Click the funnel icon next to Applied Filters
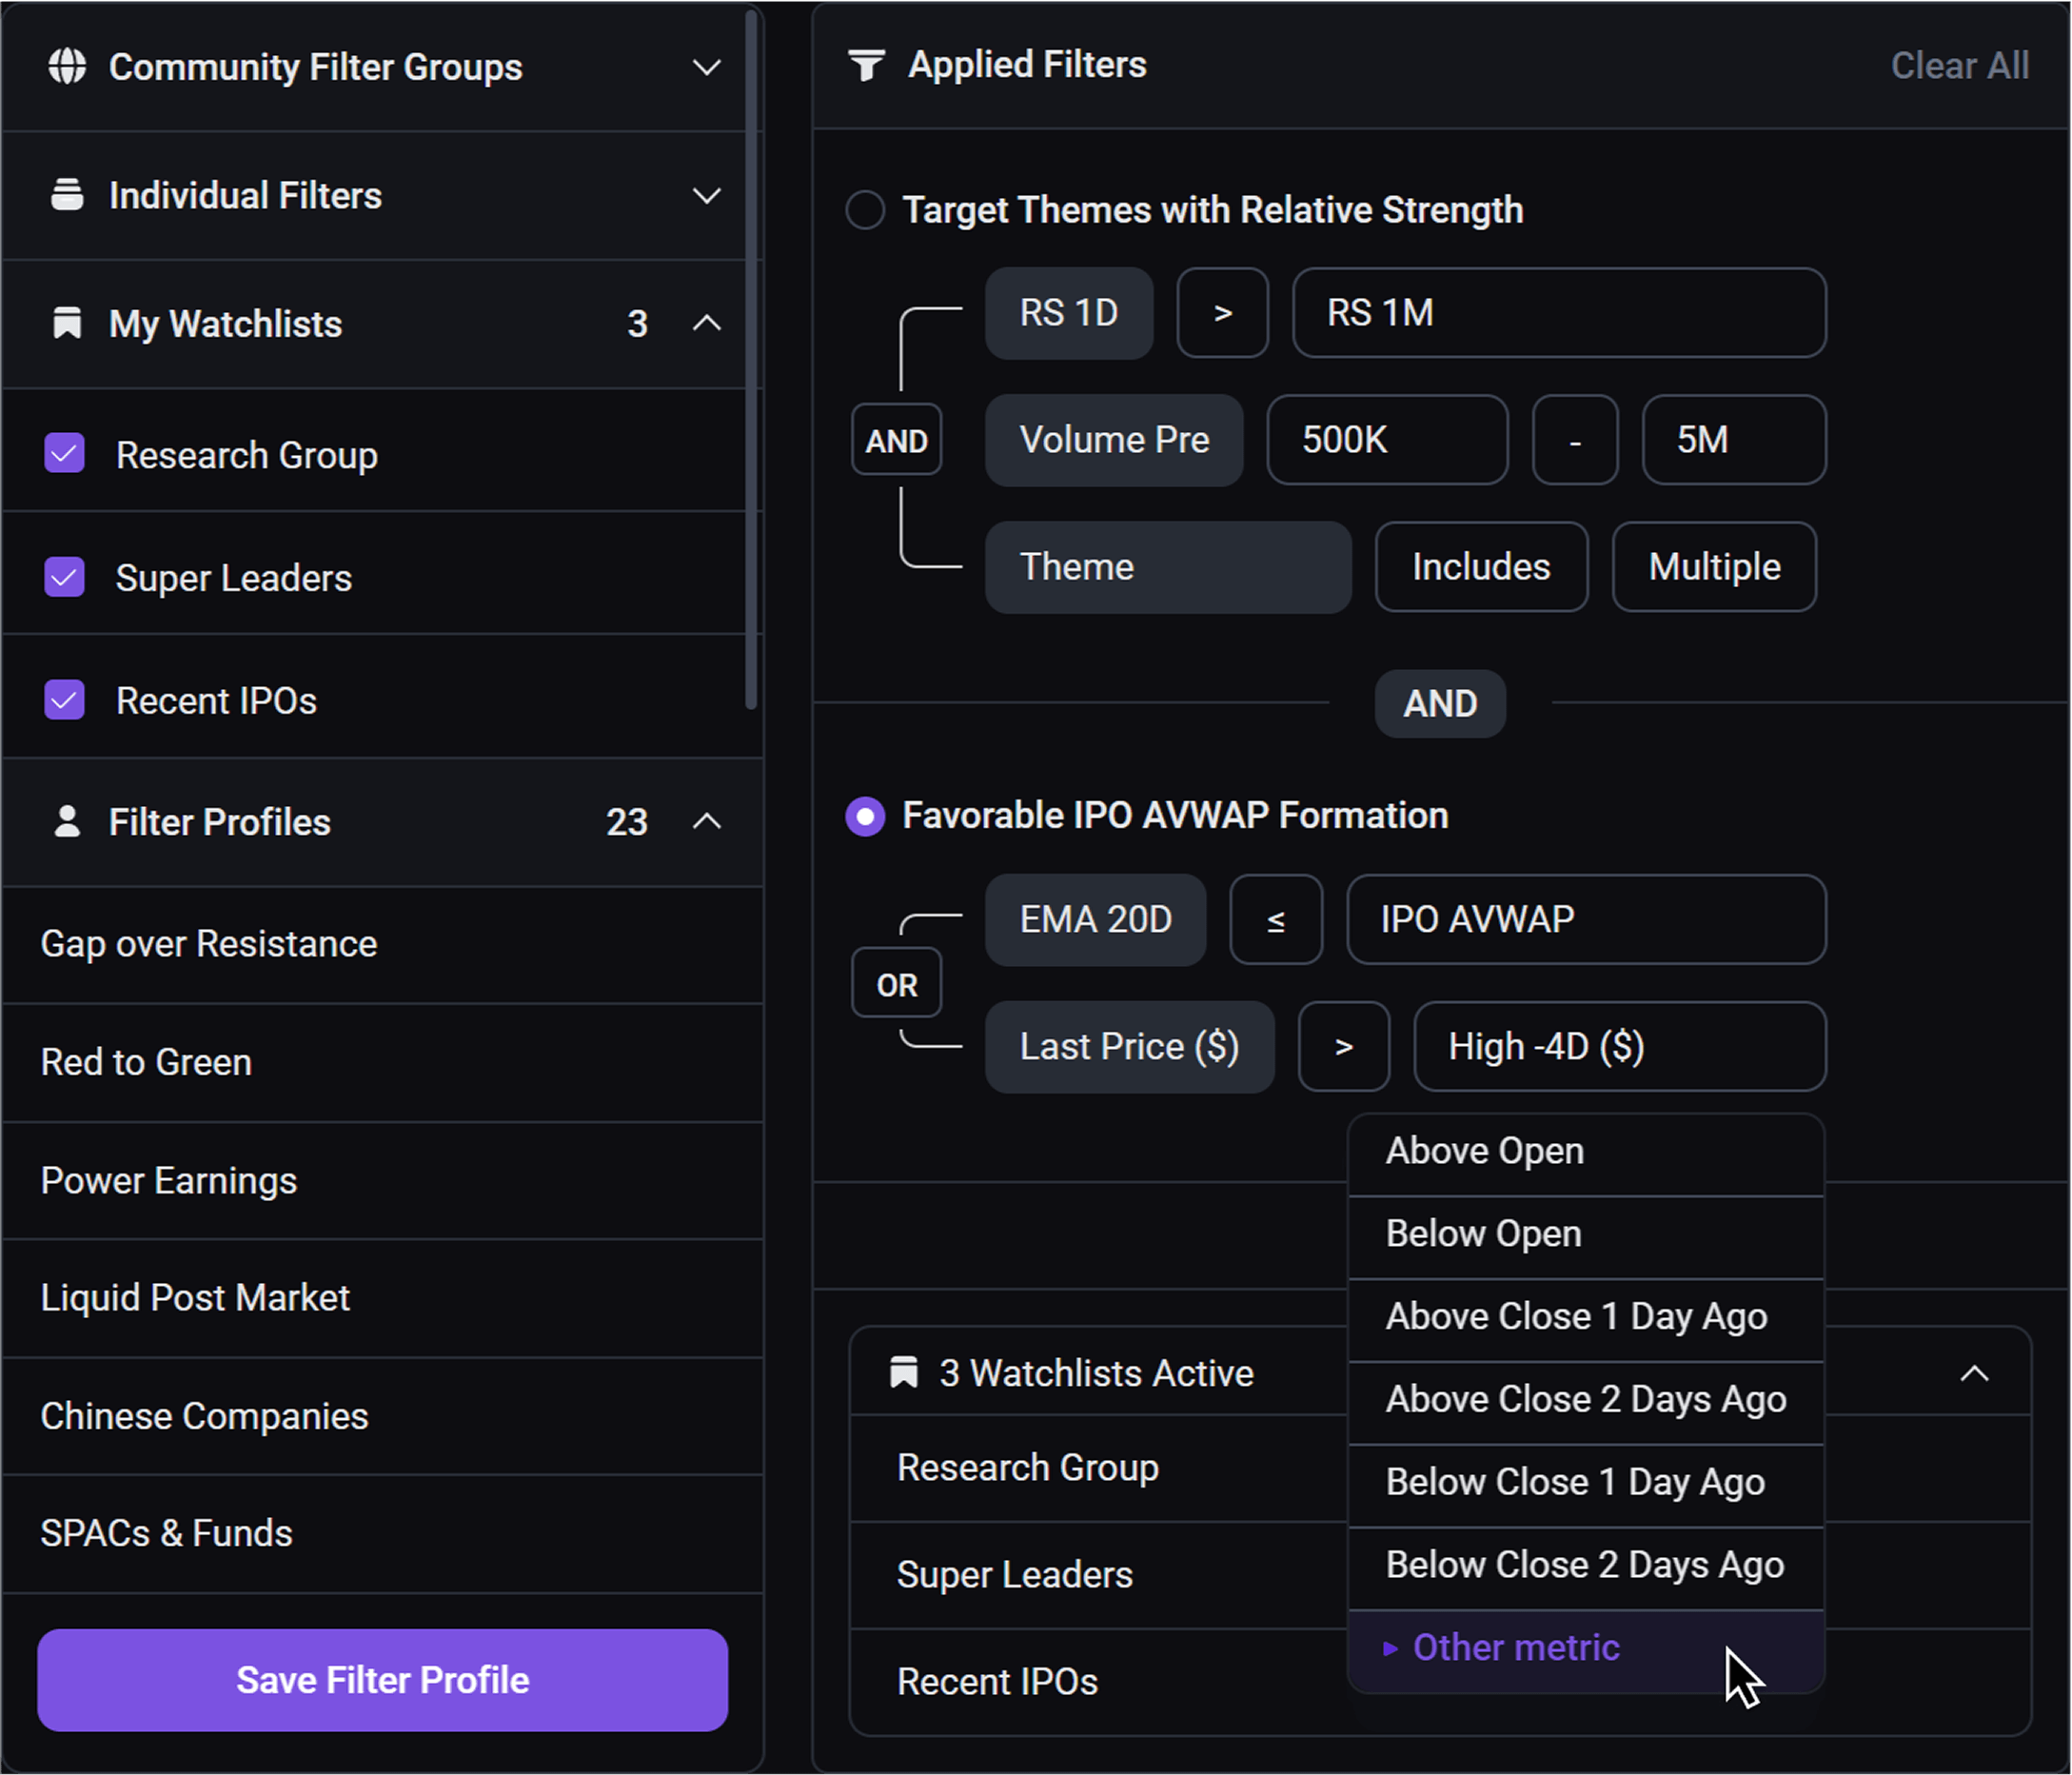 click(x=866, y=63)
